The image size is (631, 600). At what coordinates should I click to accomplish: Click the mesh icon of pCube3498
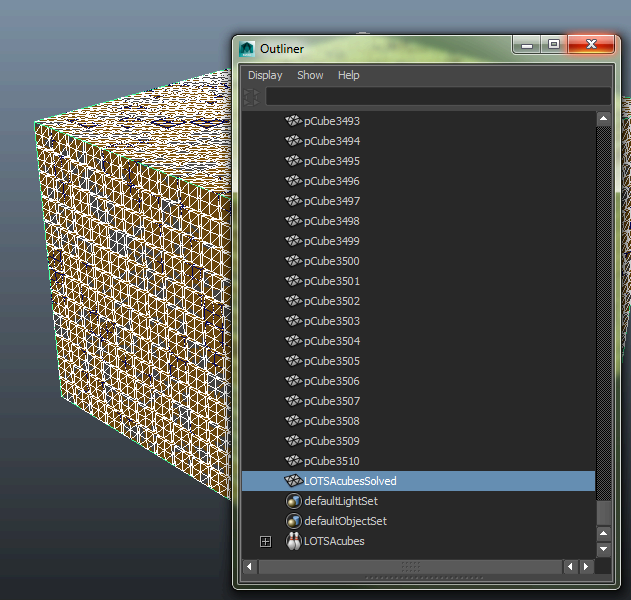(294, 221)
